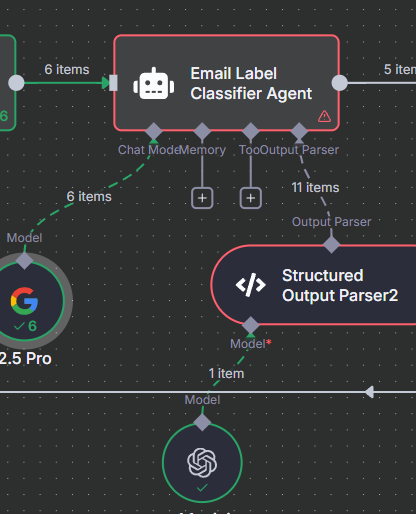Open the OpenAI chat model node

click(202, 462)
